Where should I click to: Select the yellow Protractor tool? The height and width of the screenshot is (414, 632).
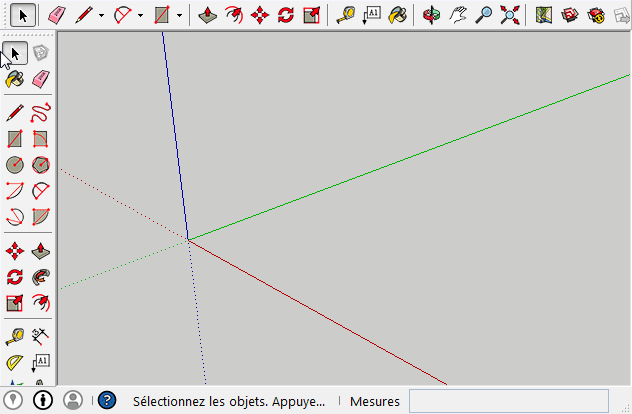(x=15, y=363)
